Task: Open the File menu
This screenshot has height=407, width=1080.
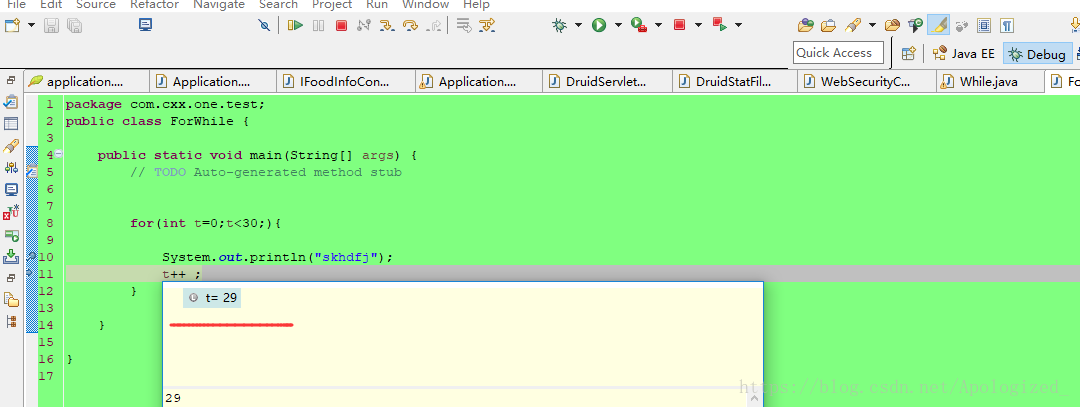Action: 16,4
